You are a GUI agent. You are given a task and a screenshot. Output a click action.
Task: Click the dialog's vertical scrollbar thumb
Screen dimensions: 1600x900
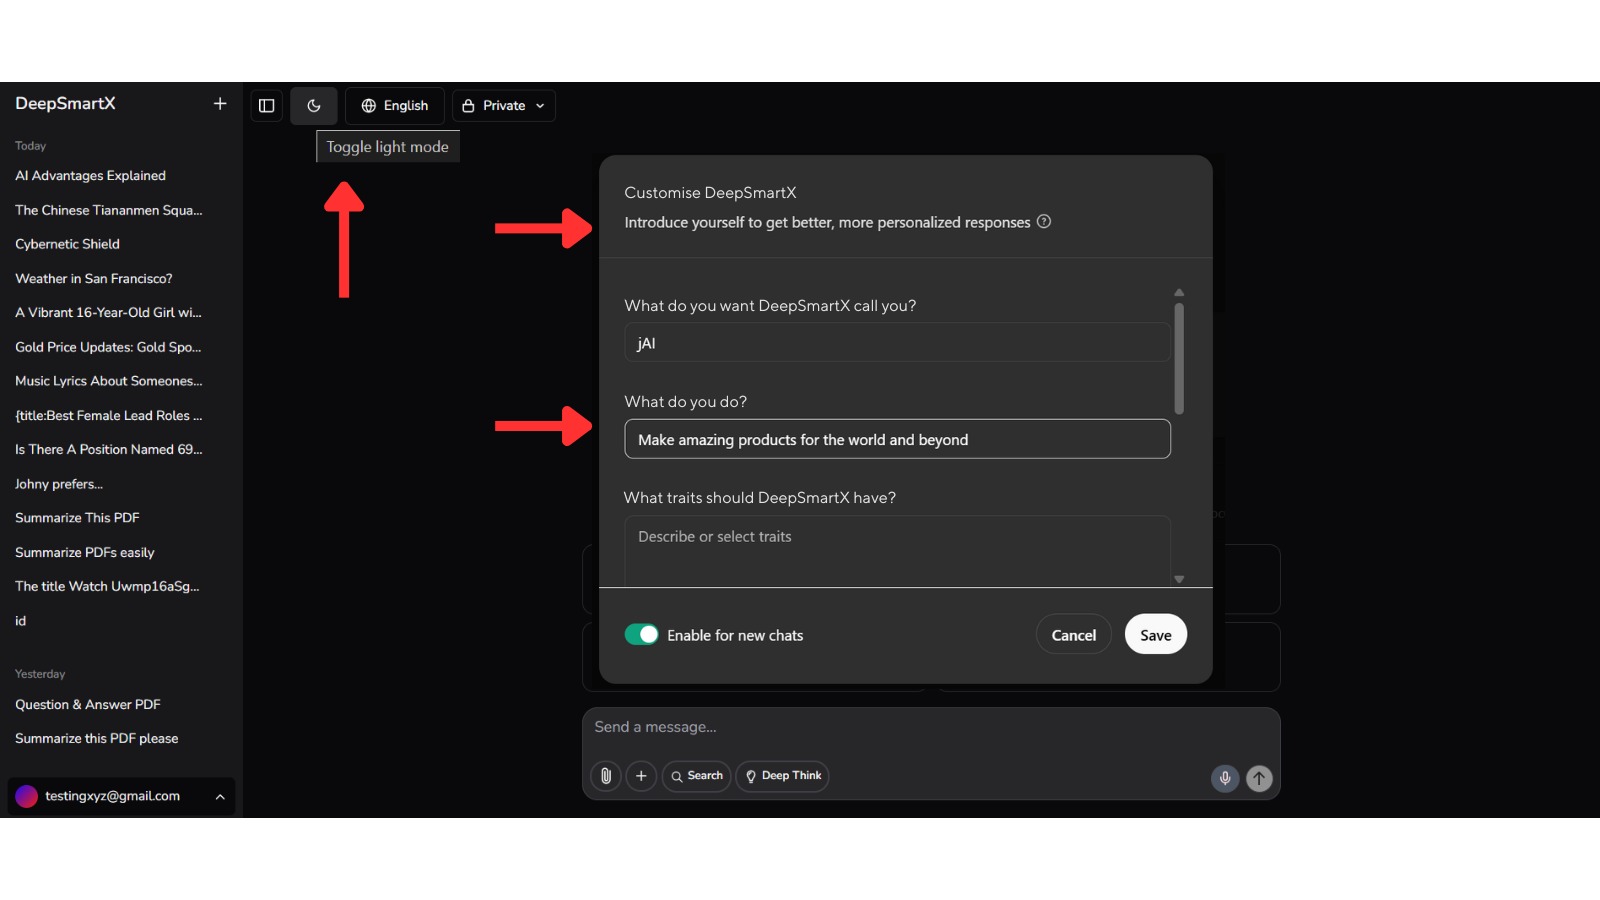pos(1179,358)
